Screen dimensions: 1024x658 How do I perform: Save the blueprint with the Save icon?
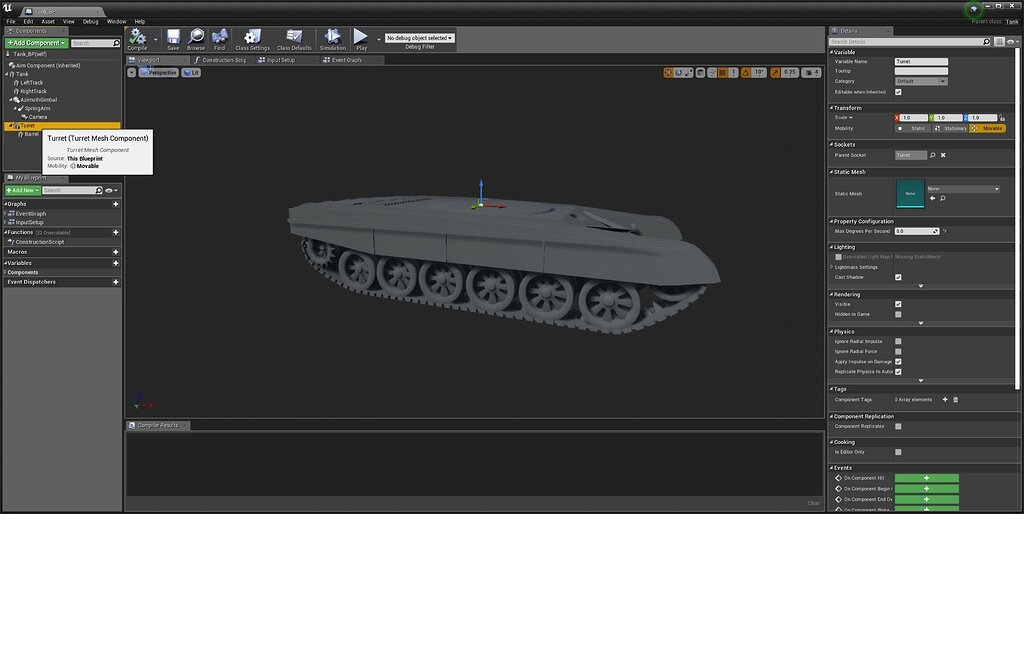tap(173, 39)
